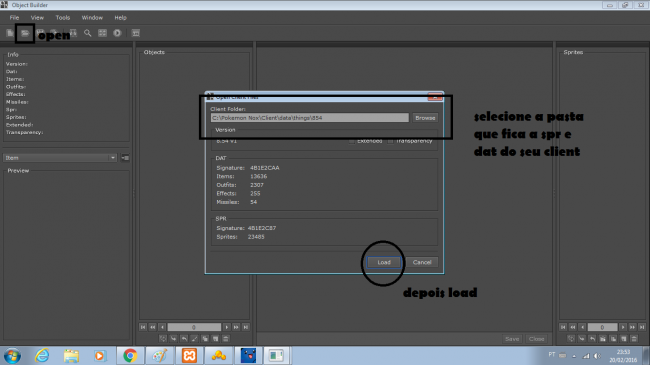Skip forward one page in Objects panel
650x365 pixels.
[236, 327]
